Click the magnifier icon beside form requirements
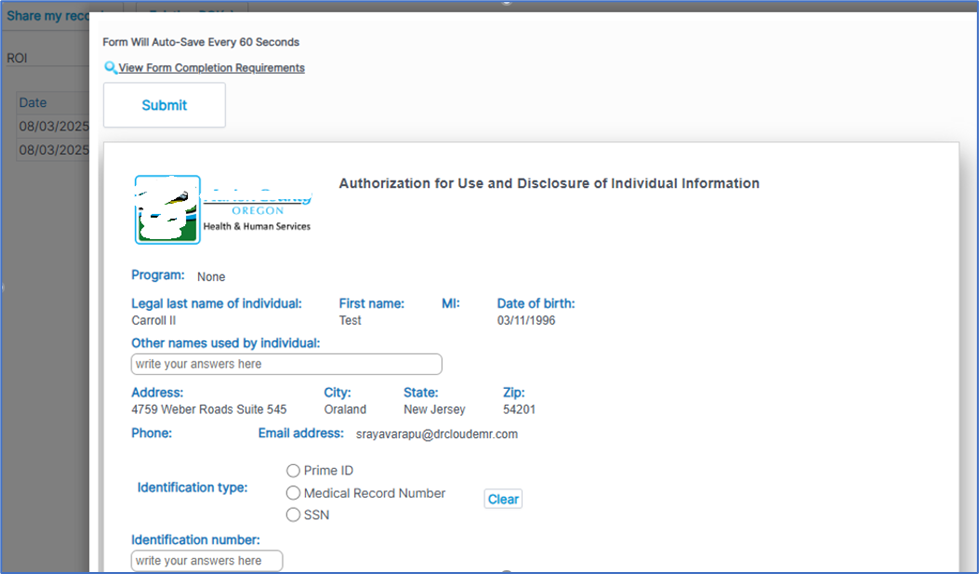The width and height of the screenshot is (979, 574). 110,68
